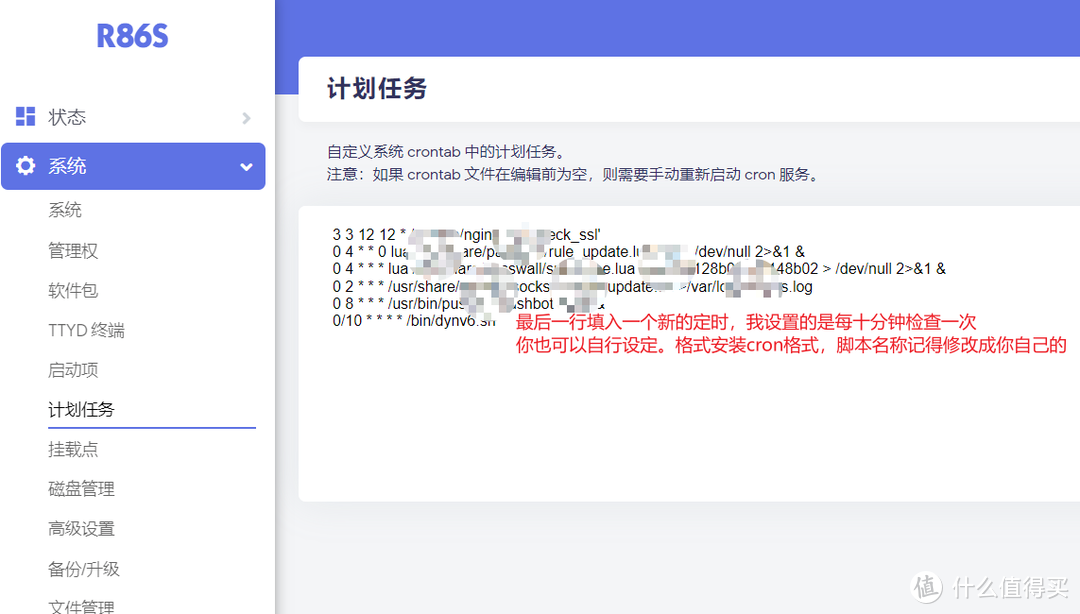Expand the 状态 section chevron
The height and width of the screenshot is (614, 1080).
(x=246, y=116)
